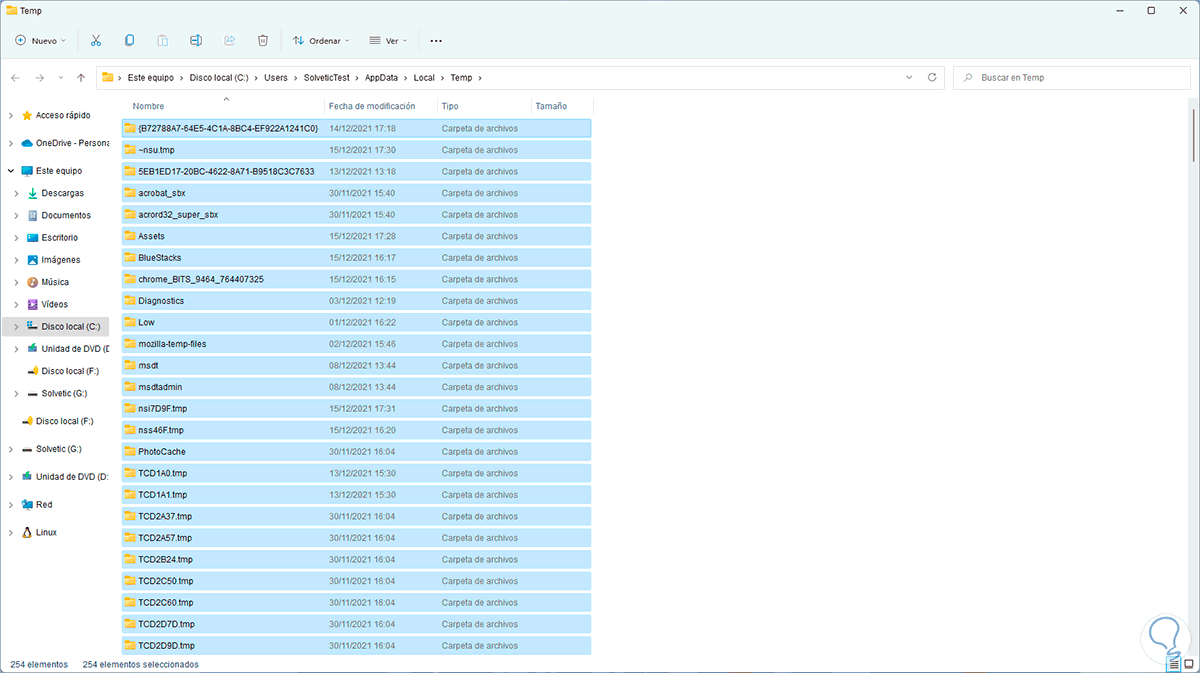Click the Buscar en Temp search field
Image resolution: width=1200 pixels, height=673 pixels.
(x=1070, y=77)
